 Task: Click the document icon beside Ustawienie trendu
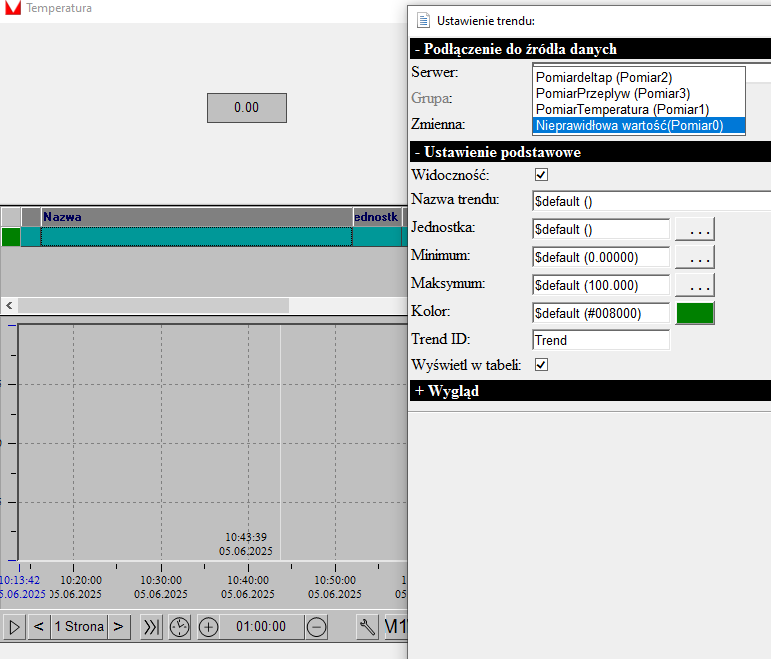[x=423, y=20]
